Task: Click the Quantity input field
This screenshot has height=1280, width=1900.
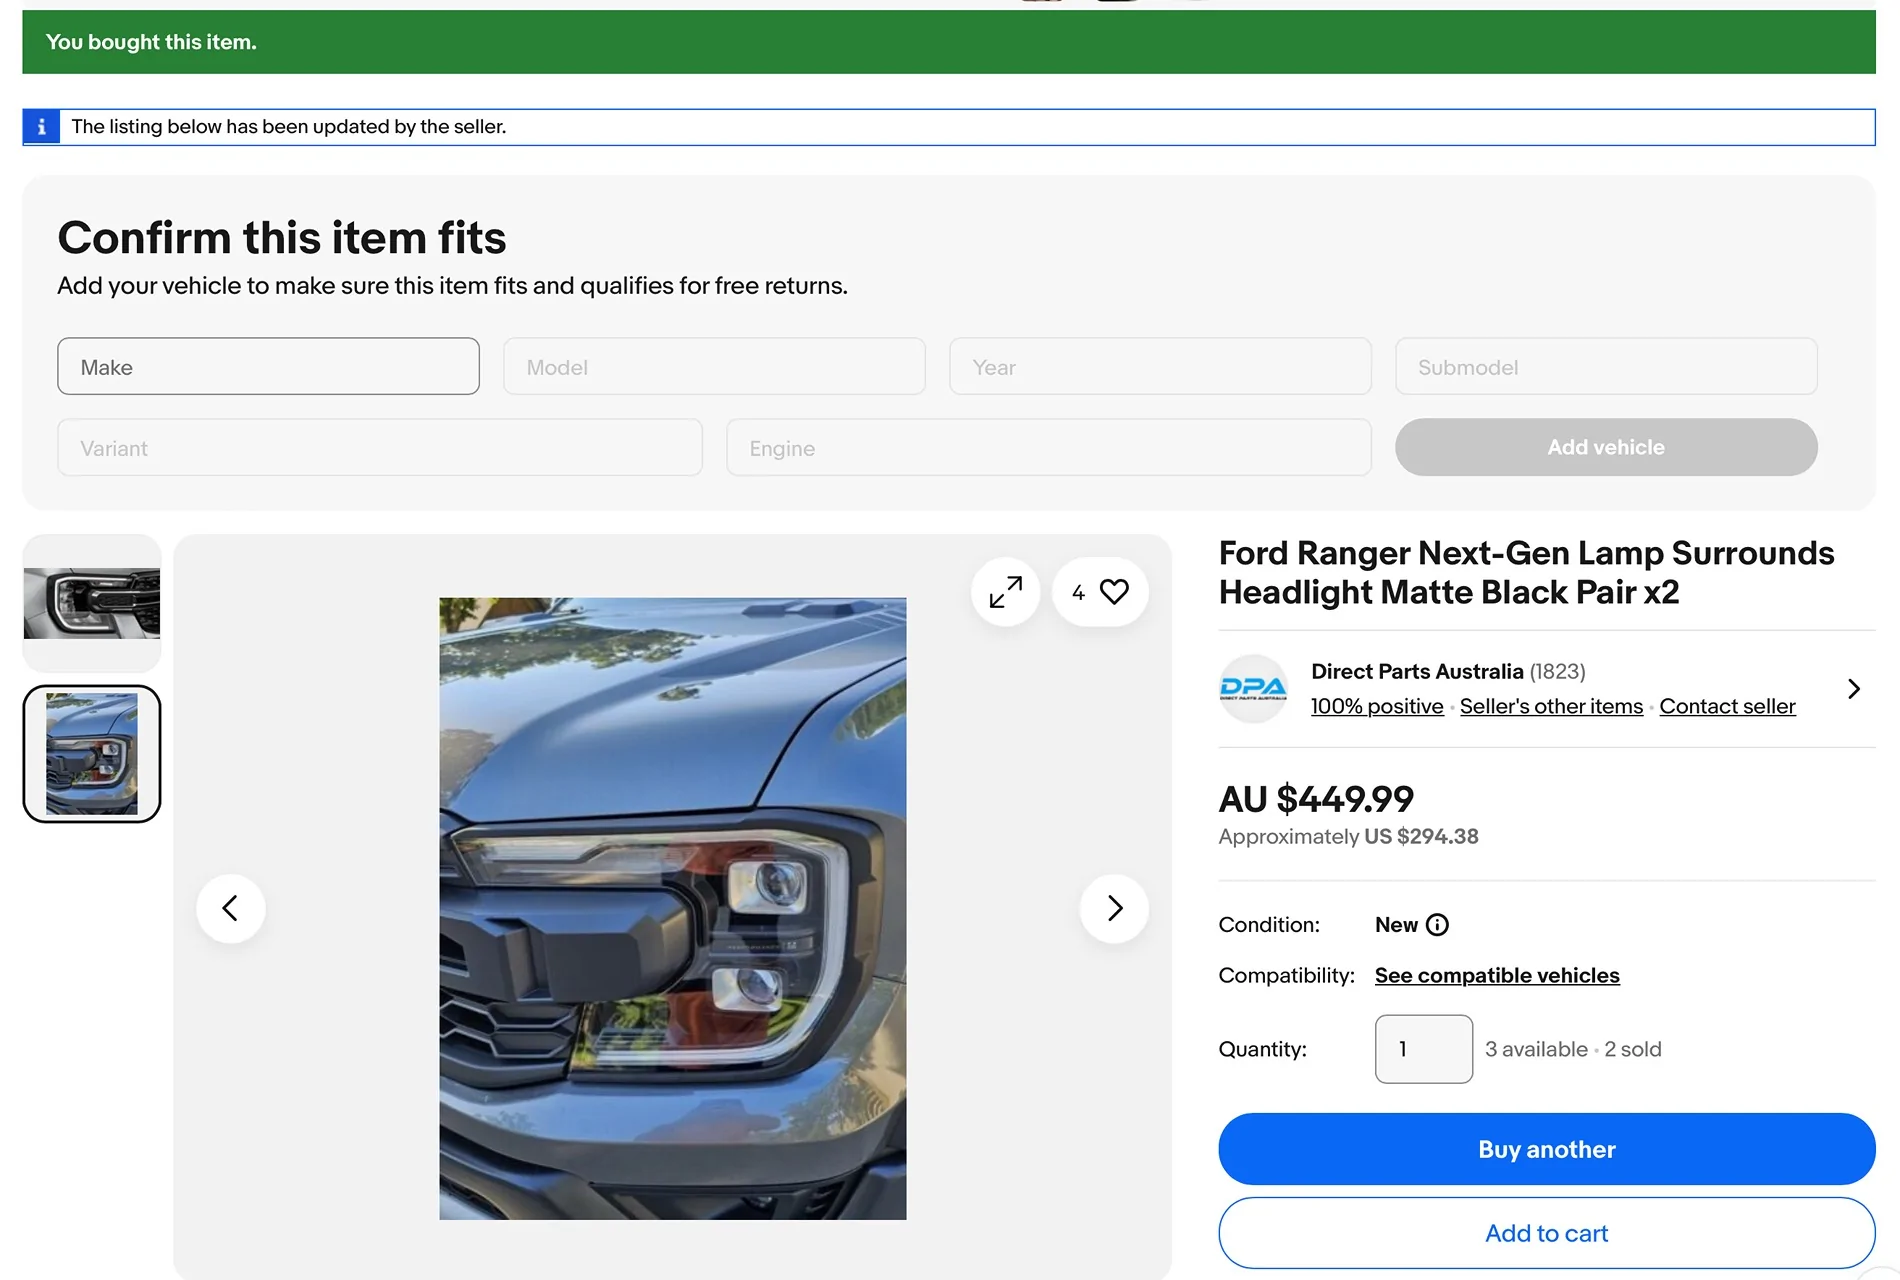Action: pos(1424,1049)
